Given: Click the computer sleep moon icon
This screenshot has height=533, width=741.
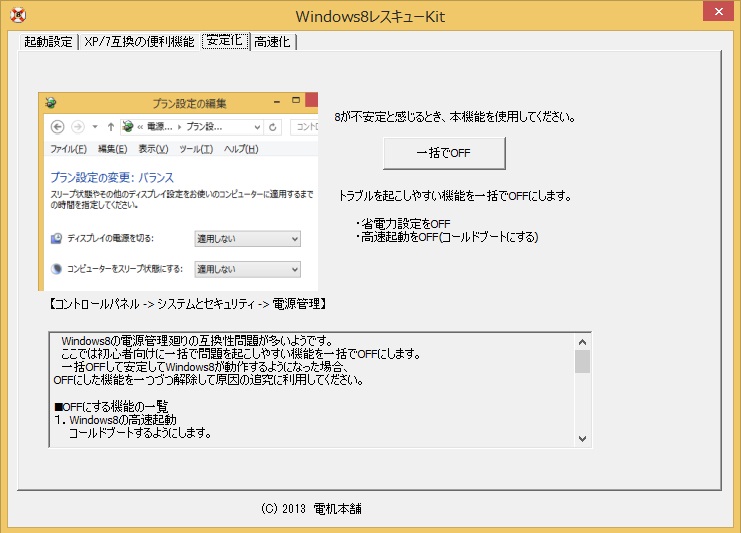Looking at the screenshot, I should click(x=56, y=269).
